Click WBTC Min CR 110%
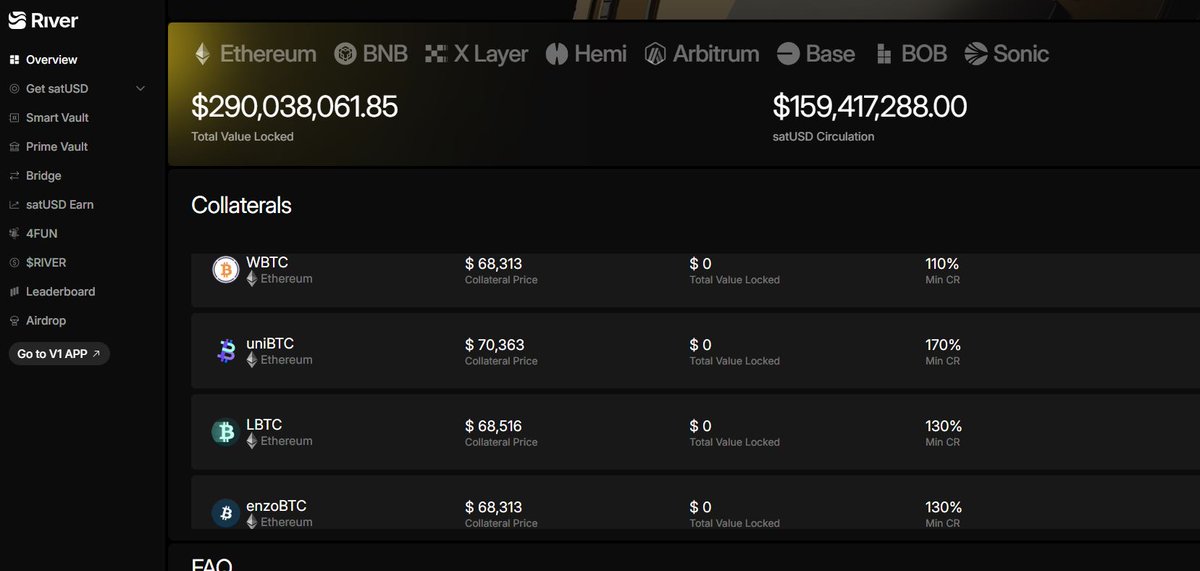Image resolution: width=1200 pixels, height=571 pixels. click(942, 264)
